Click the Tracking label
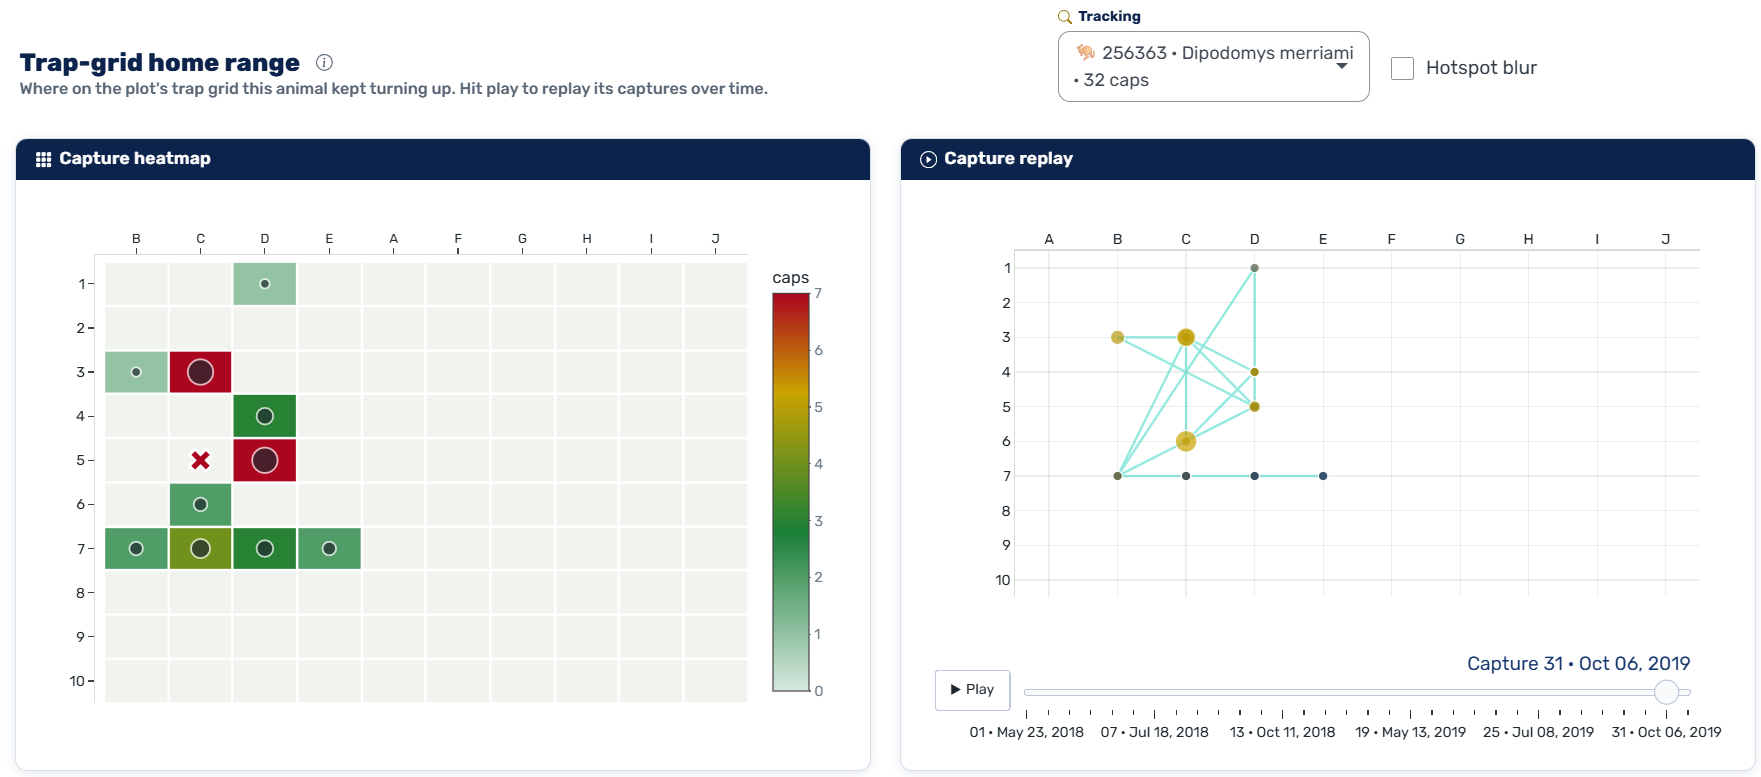 click(1109, 17)
